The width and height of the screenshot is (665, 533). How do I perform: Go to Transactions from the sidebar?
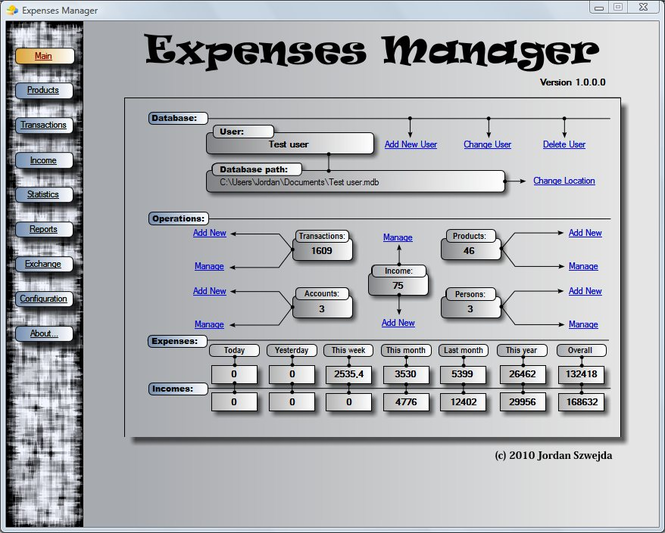(43, 125)
